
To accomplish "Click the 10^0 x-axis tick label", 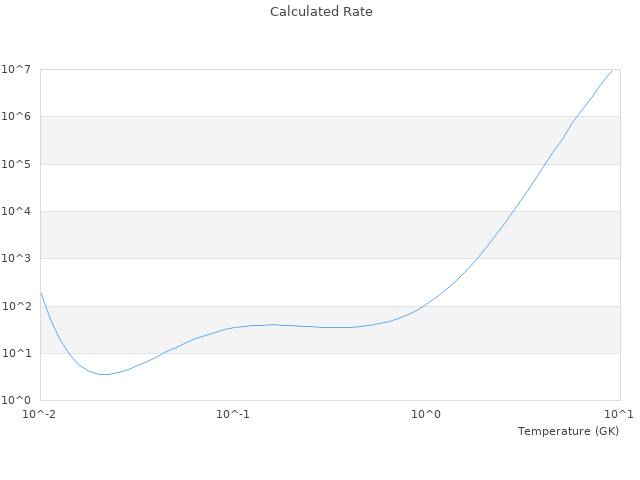I will coord(426,414).
